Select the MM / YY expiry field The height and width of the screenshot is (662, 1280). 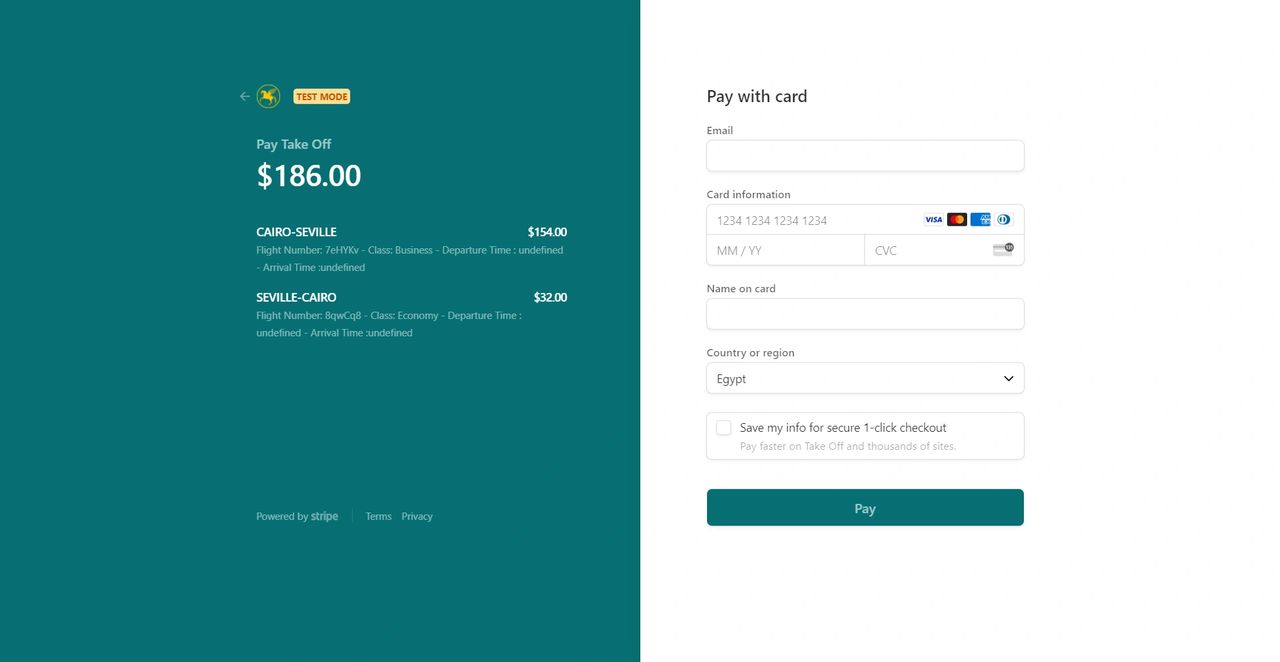point(785,250)
